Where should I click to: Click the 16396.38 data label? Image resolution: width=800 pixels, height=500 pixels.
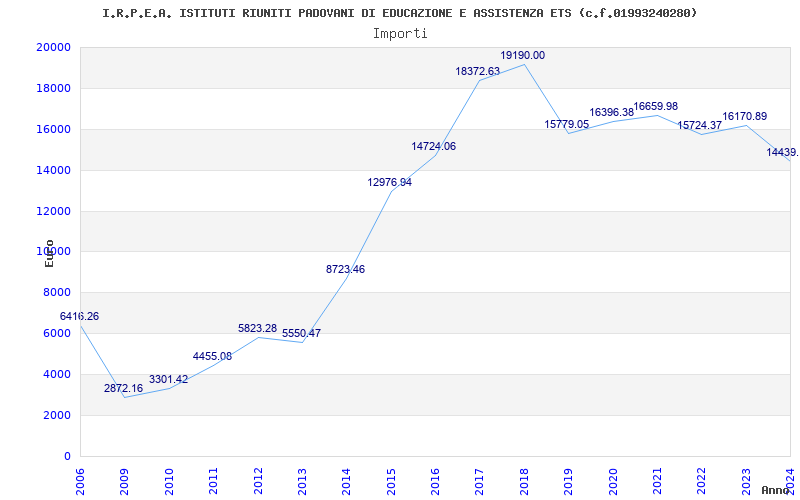click(612, 112)
